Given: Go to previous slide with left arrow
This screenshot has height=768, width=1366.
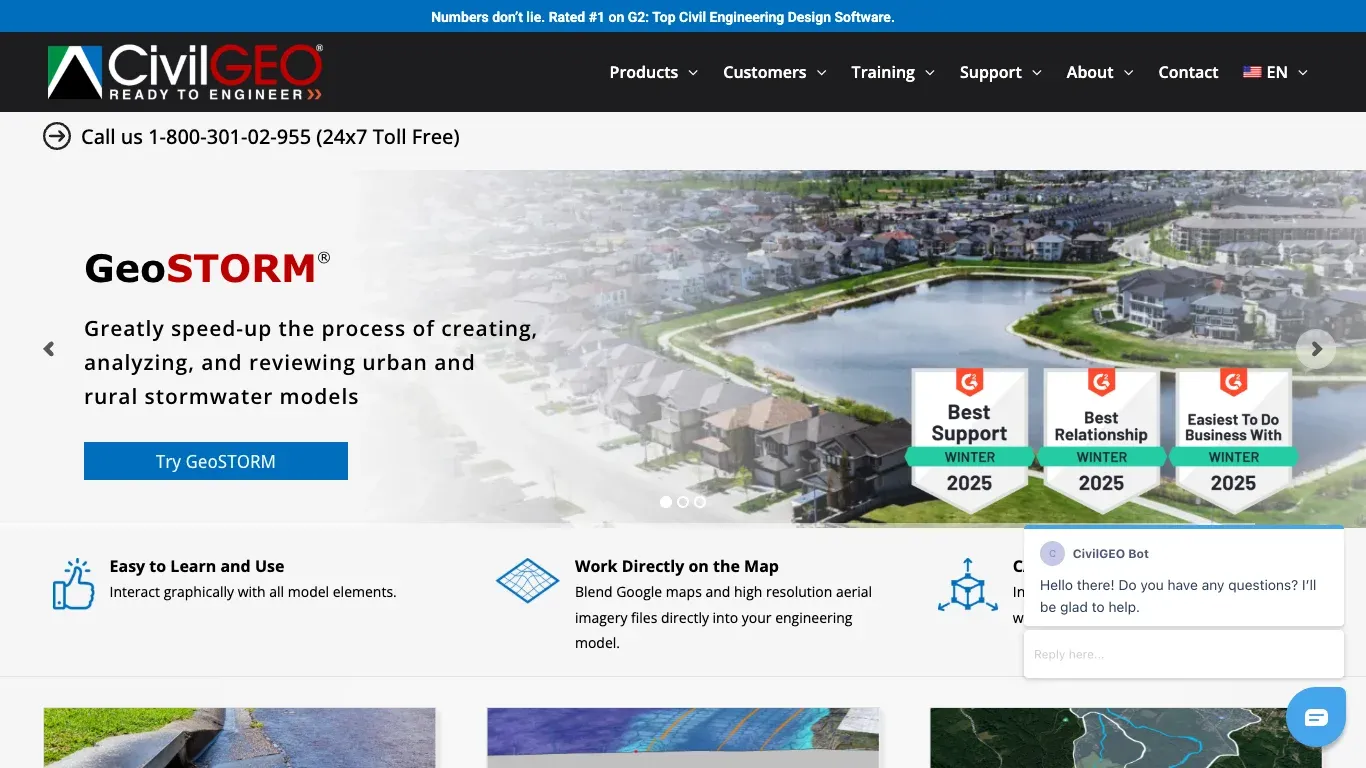Looking at the screenshot, I should tap(48, 349).
